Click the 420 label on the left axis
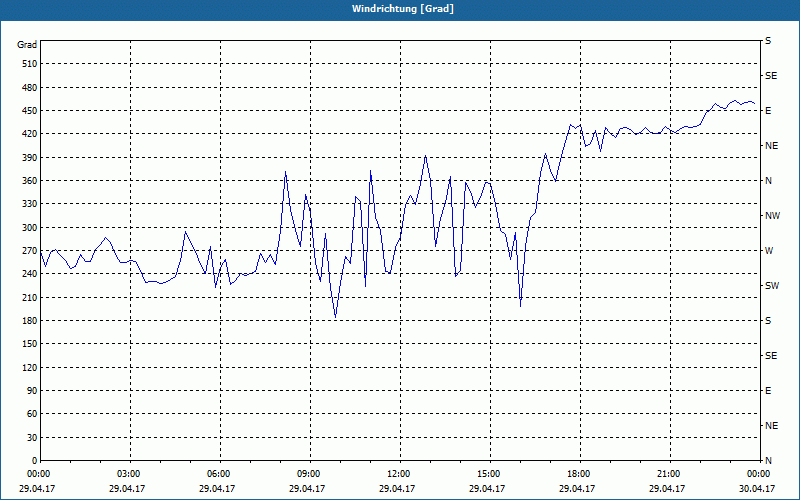This screenshot has height=500, width=800. click(30, 134)
